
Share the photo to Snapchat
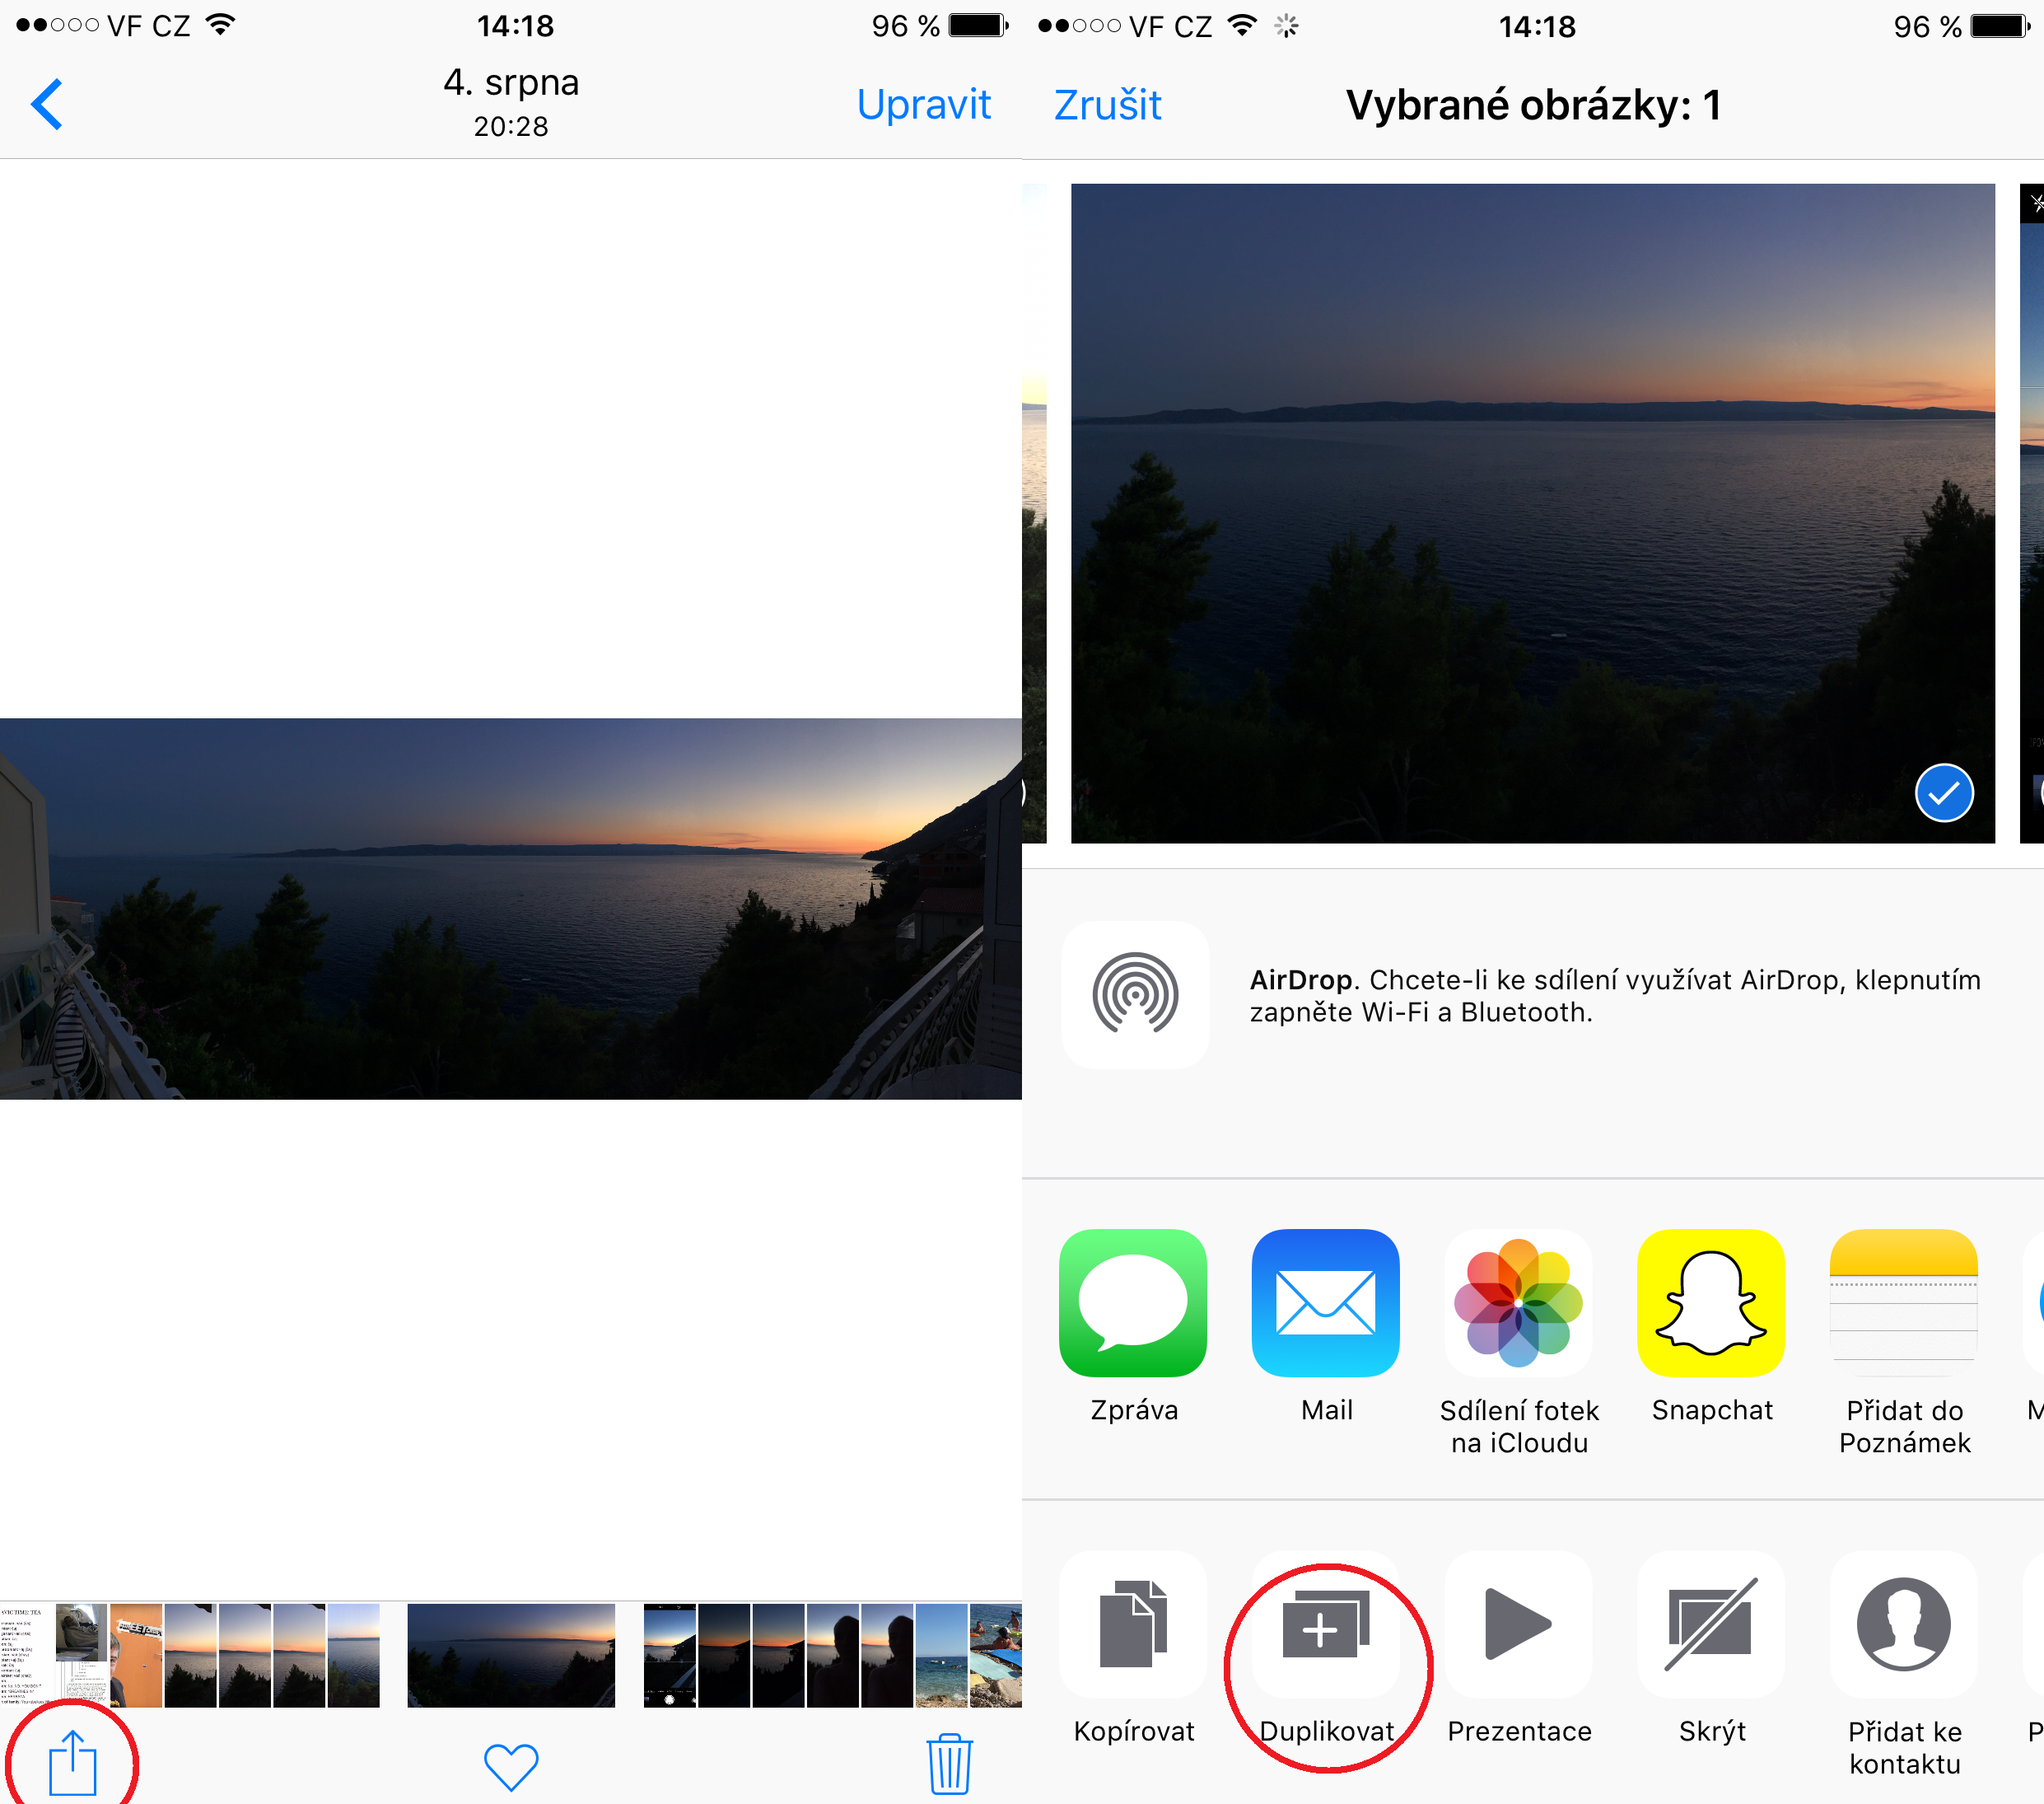[1712, 1303]
